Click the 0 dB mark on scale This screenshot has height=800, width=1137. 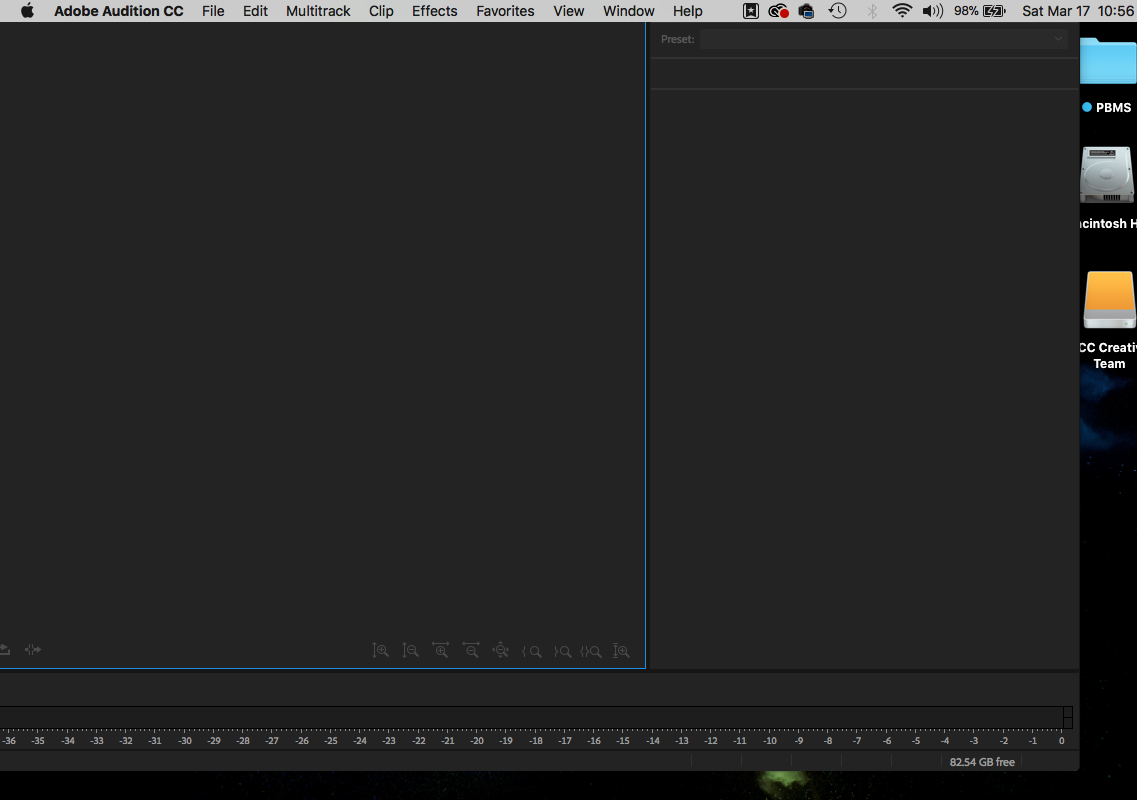(1062, 741)
